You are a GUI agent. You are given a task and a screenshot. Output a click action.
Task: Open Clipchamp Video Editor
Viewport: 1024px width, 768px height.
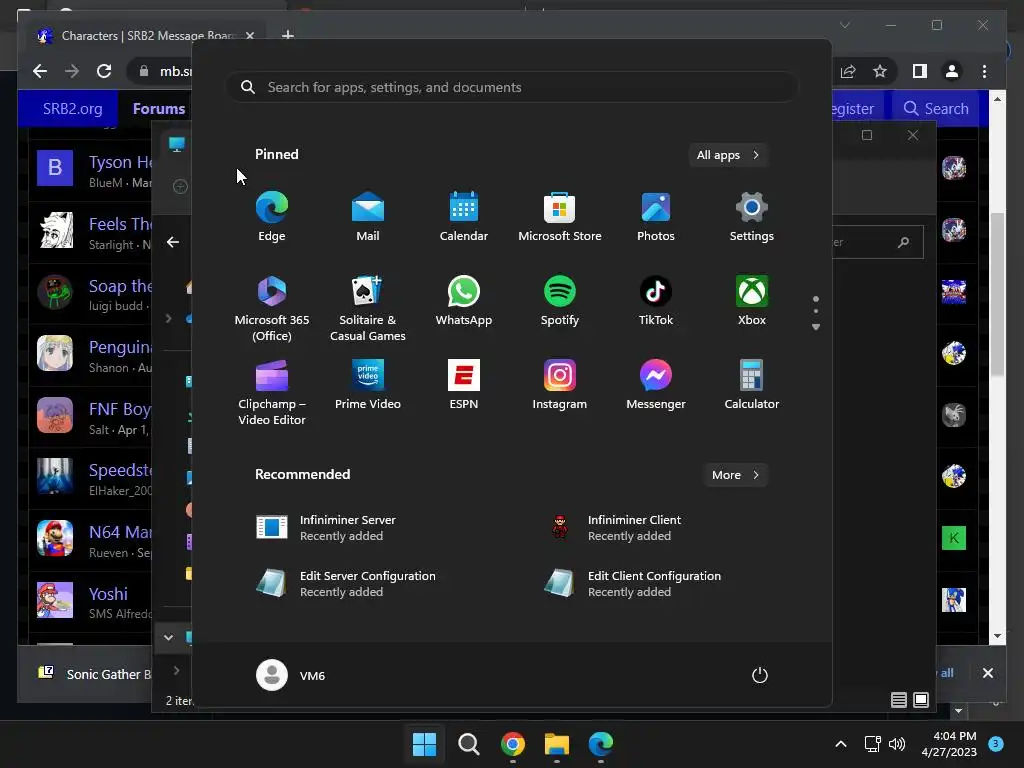(x=272, y=392)
